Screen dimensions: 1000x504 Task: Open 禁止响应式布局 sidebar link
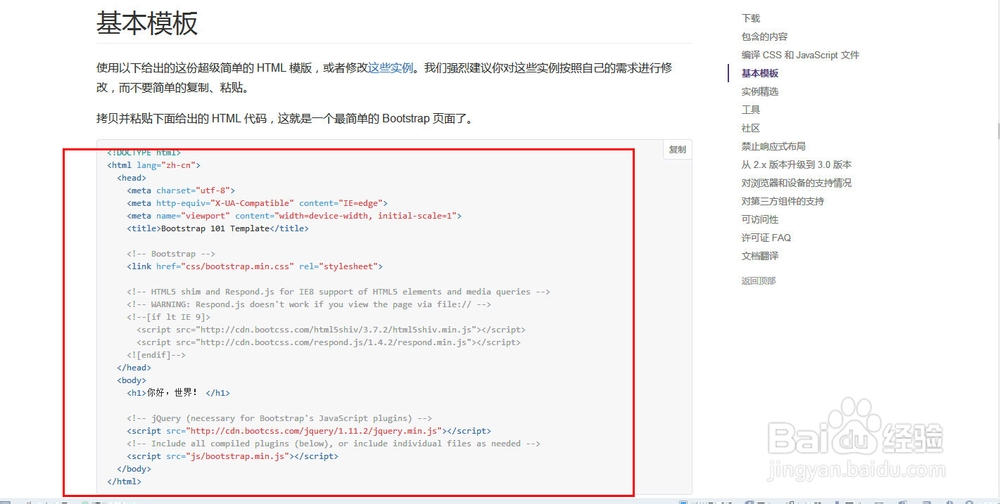[x=774, y=147]
